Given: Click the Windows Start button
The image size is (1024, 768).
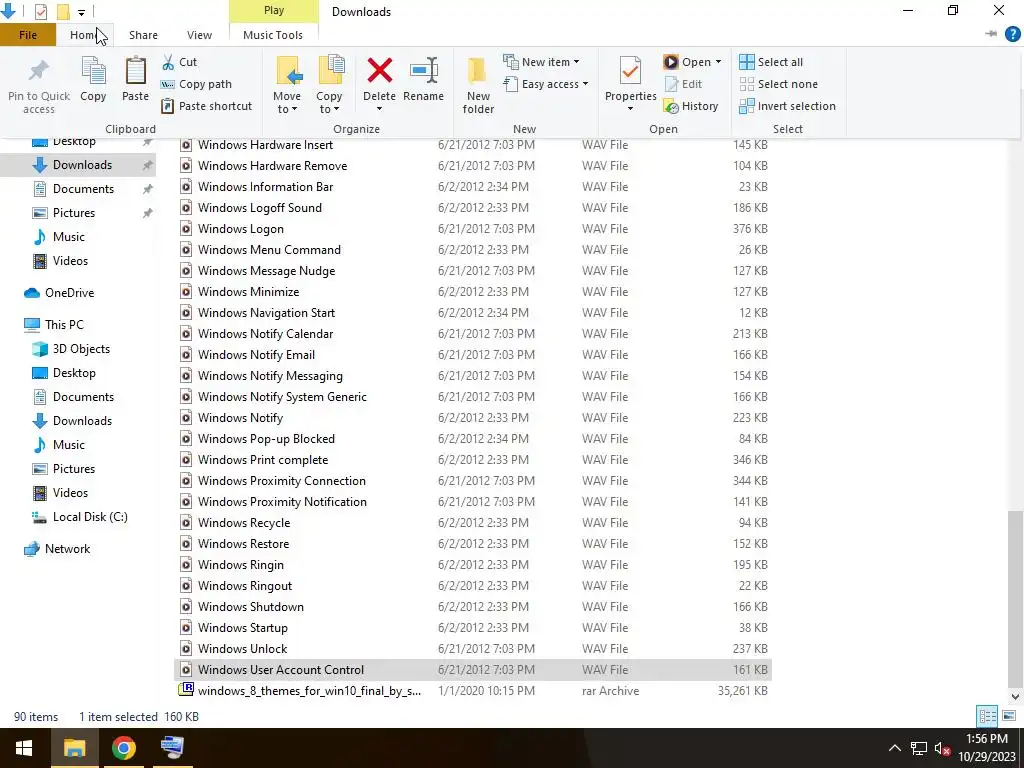Looking at the screenshot, I should 24,748.
